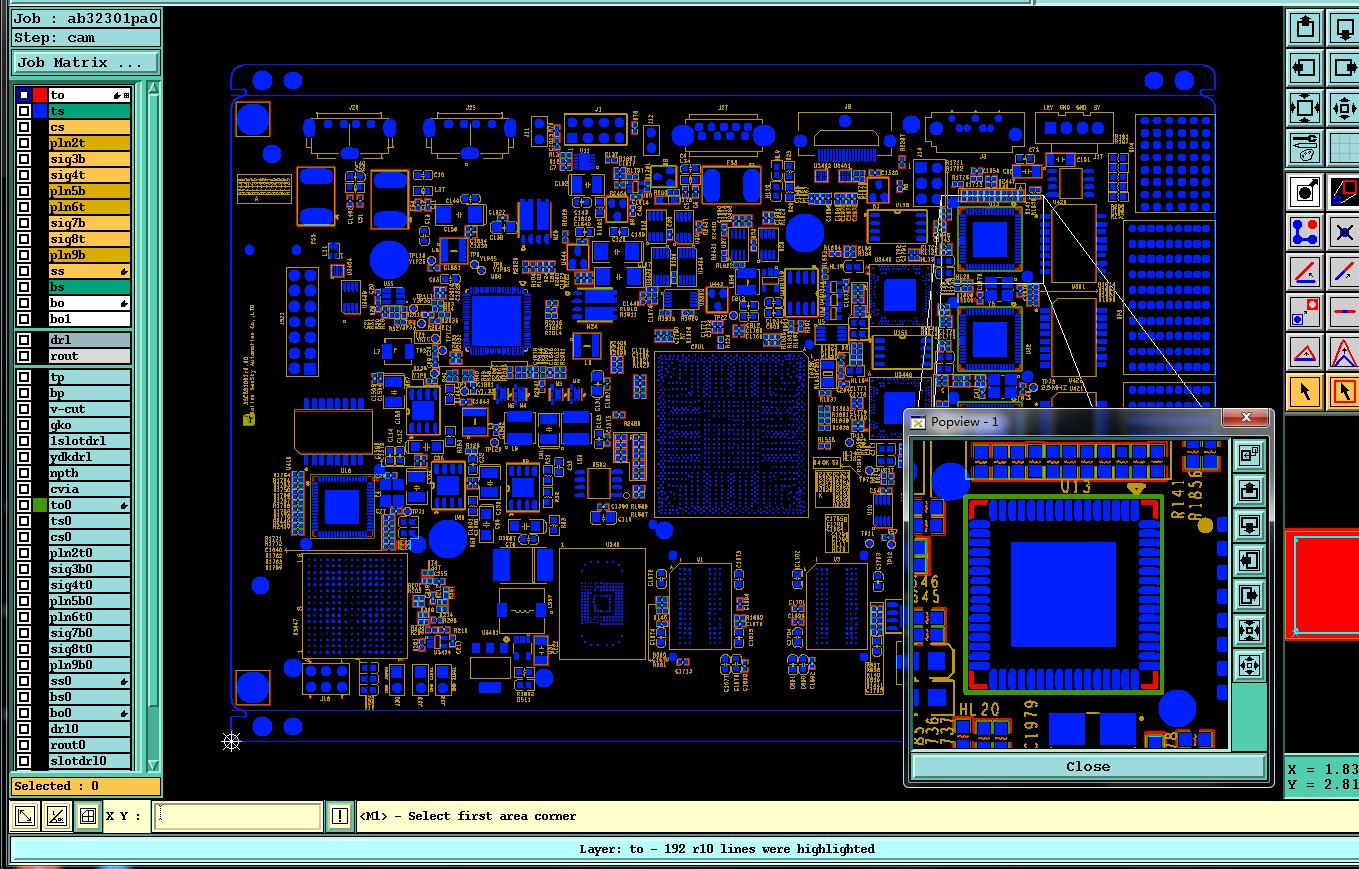Select the yellow arrow pointer tool
This screenshot has height=869, width=1359.
(x=1305, y=391)
